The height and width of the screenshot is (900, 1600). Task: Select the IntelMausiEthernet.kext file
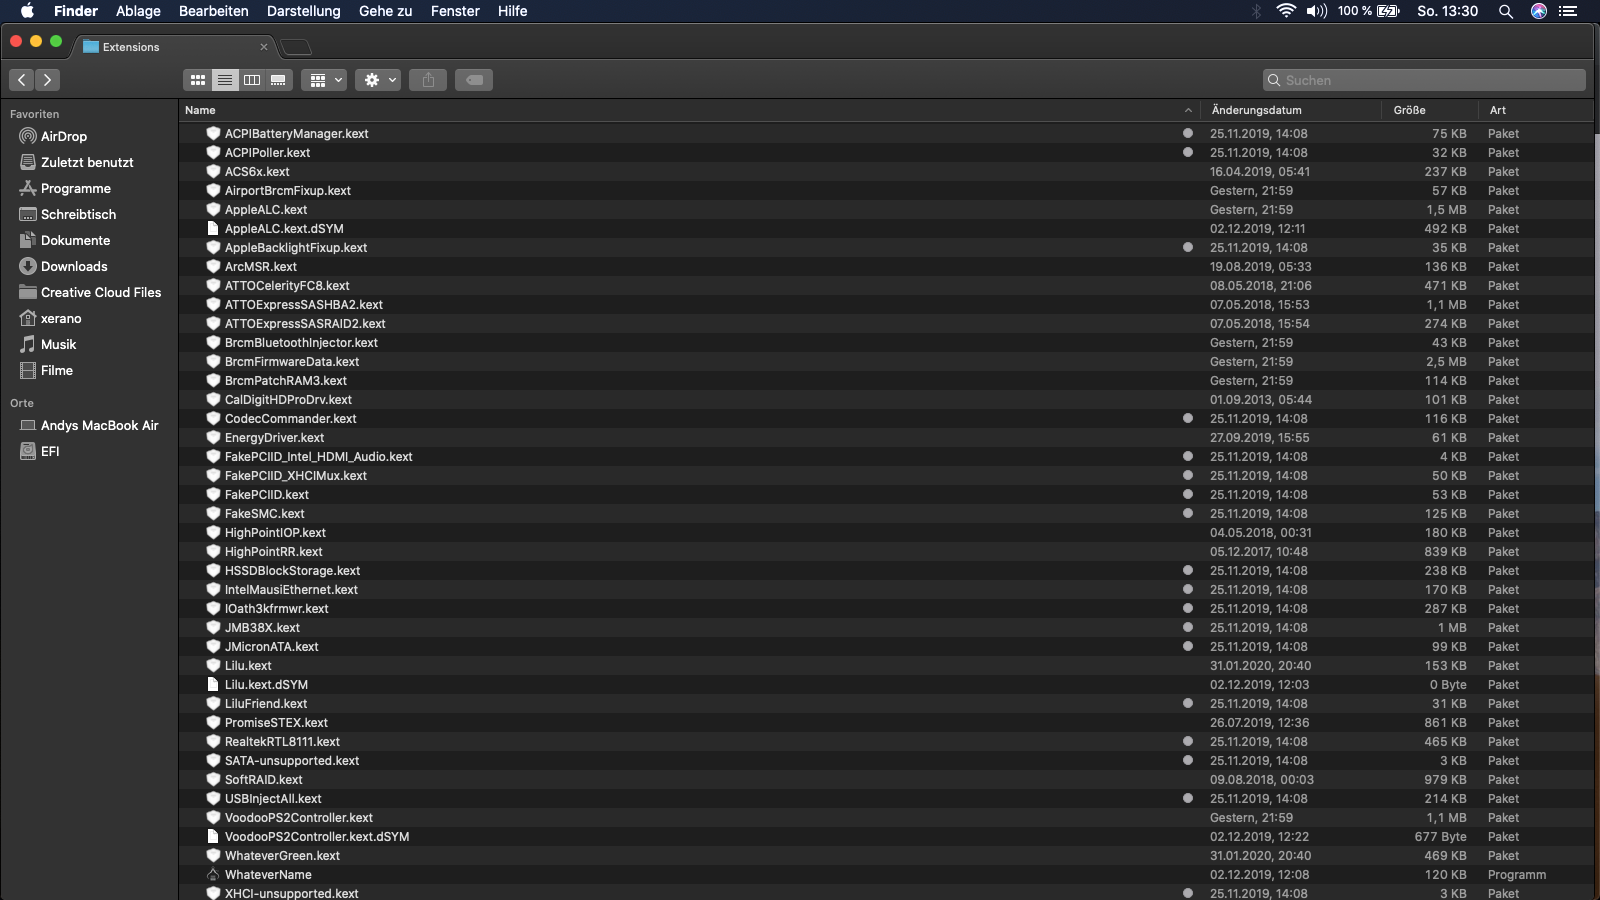click(886, 590)
